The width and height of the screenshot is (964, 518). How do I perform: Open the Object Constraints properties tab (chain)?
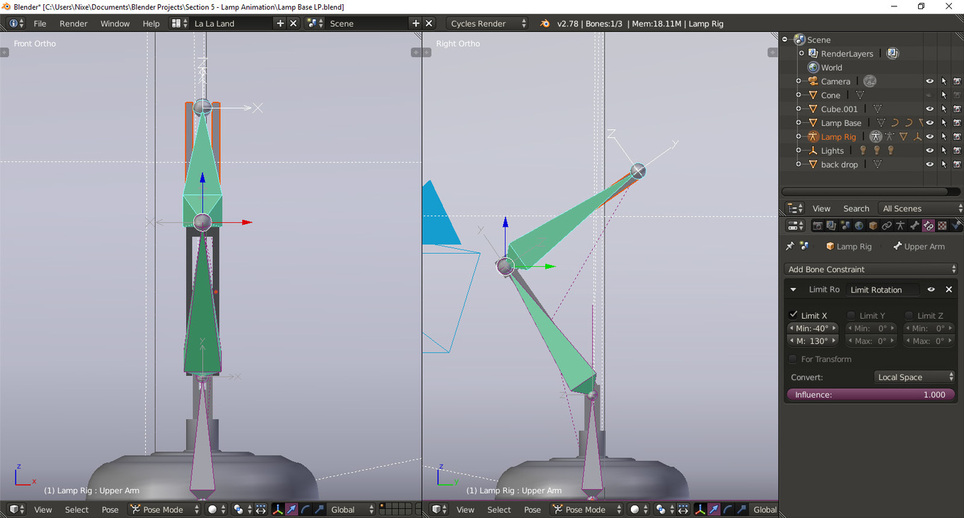click(887, 226)
